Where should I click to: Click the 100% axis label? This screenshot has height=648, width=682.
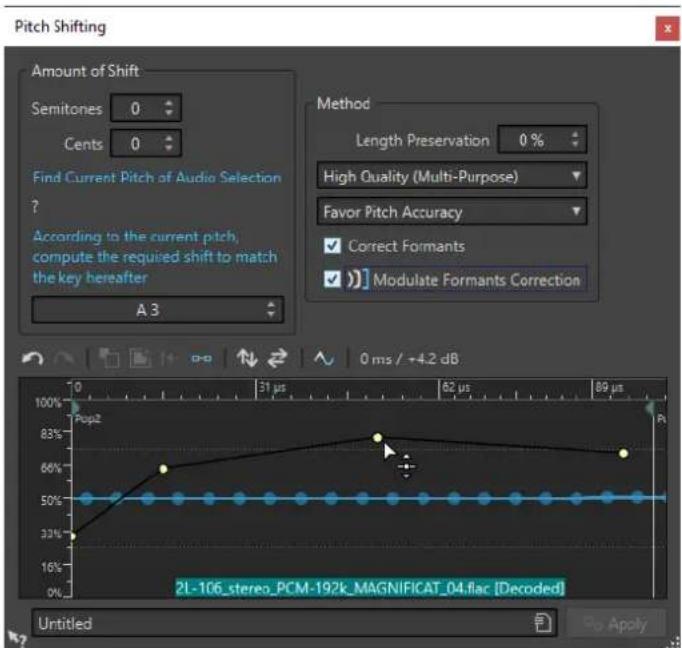coord(48,402)
